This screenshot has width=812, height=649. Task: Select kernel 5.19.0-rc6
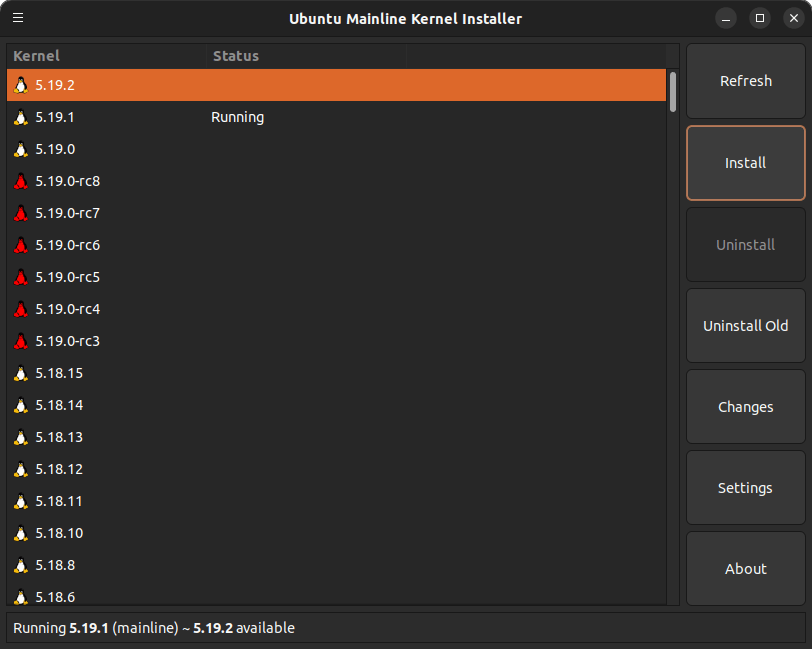point(68,245)
